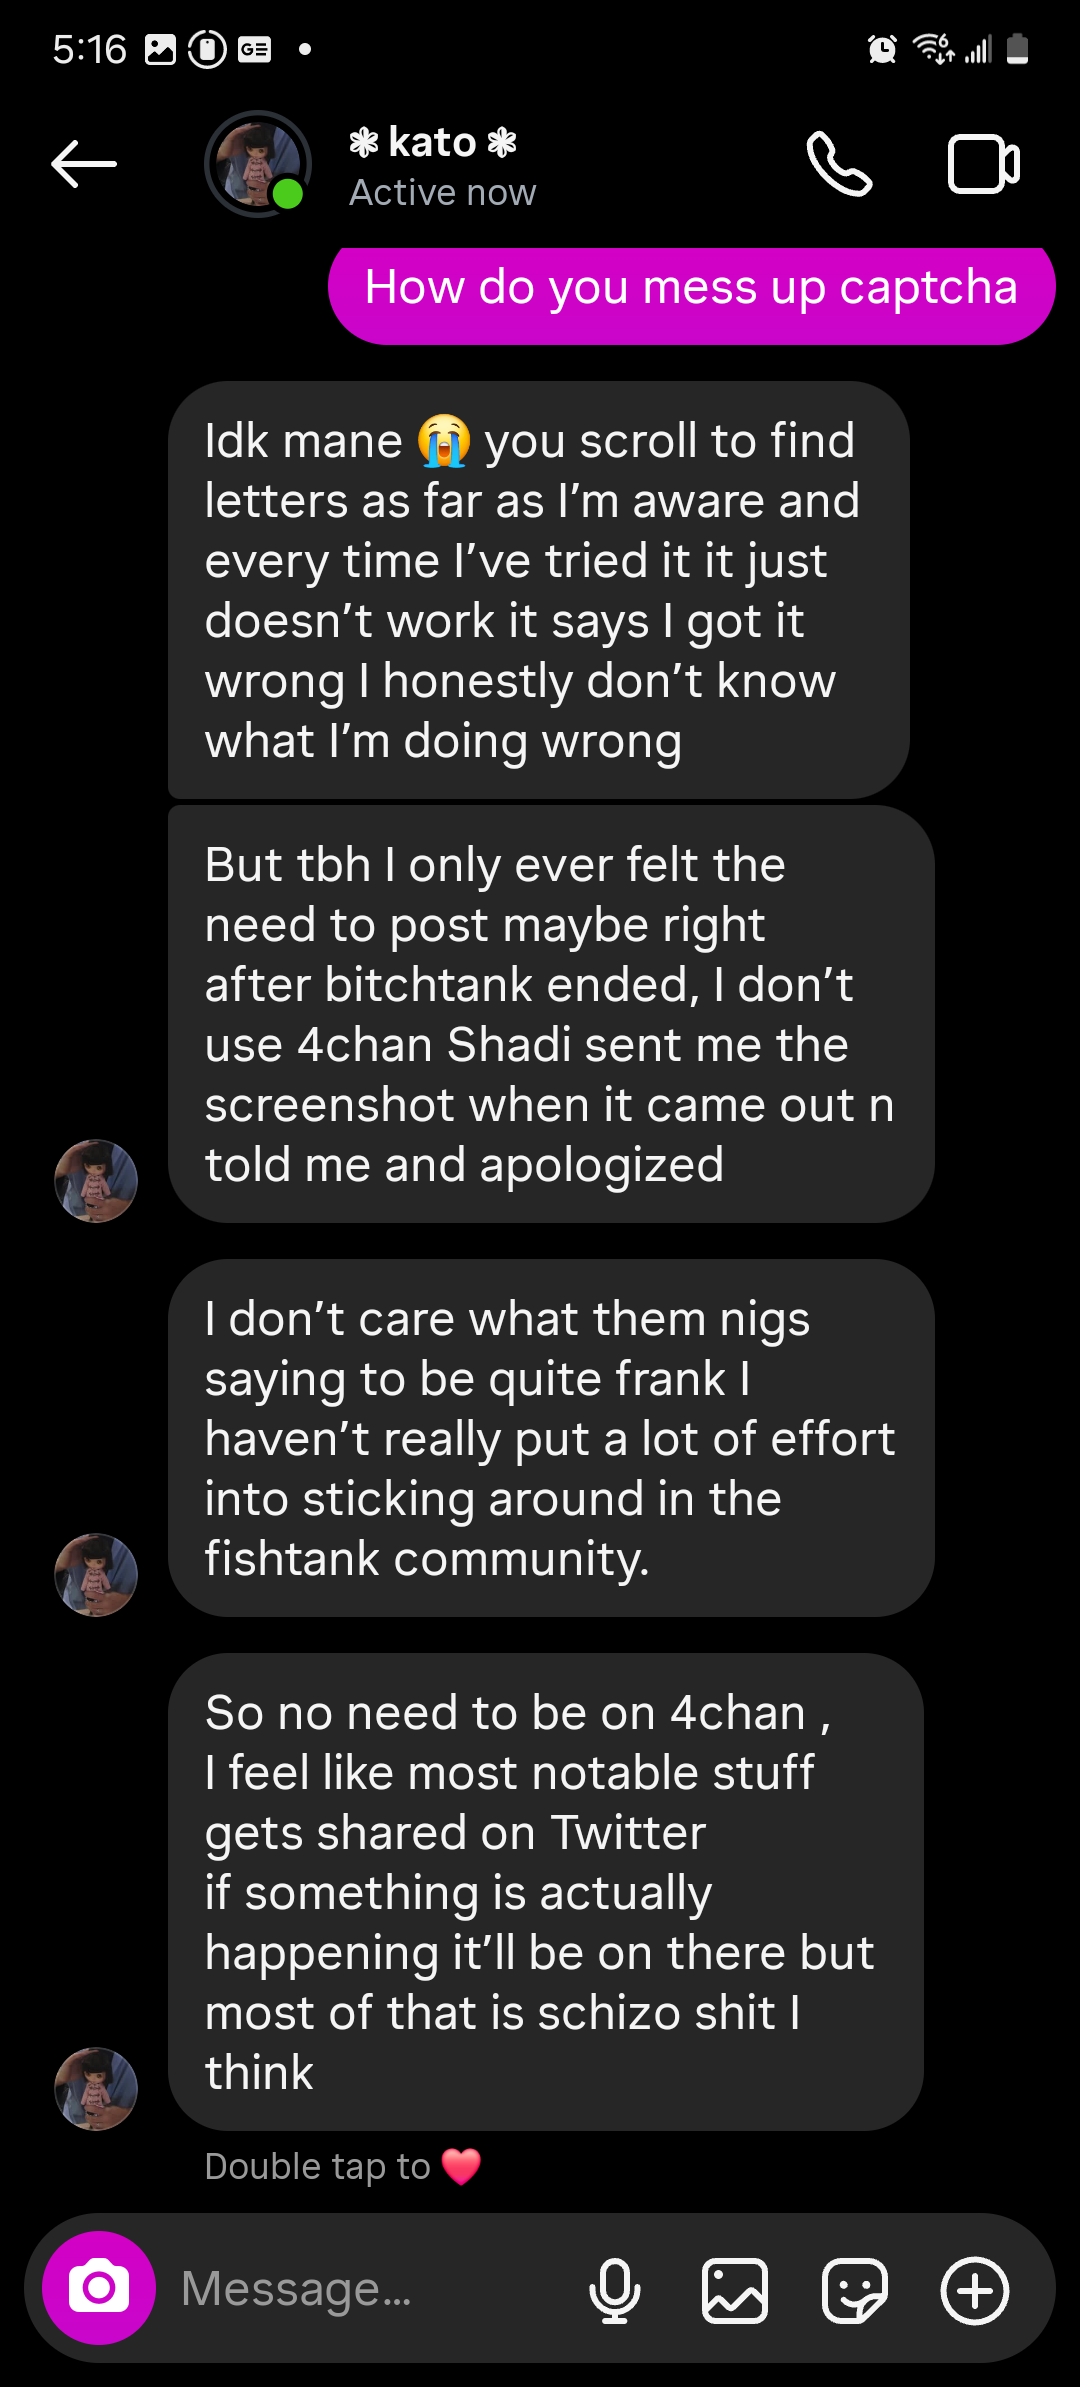The image size is (1080, 2387).
Task: Tap the fishtank community message bubble
Action: pos(551,1438)
